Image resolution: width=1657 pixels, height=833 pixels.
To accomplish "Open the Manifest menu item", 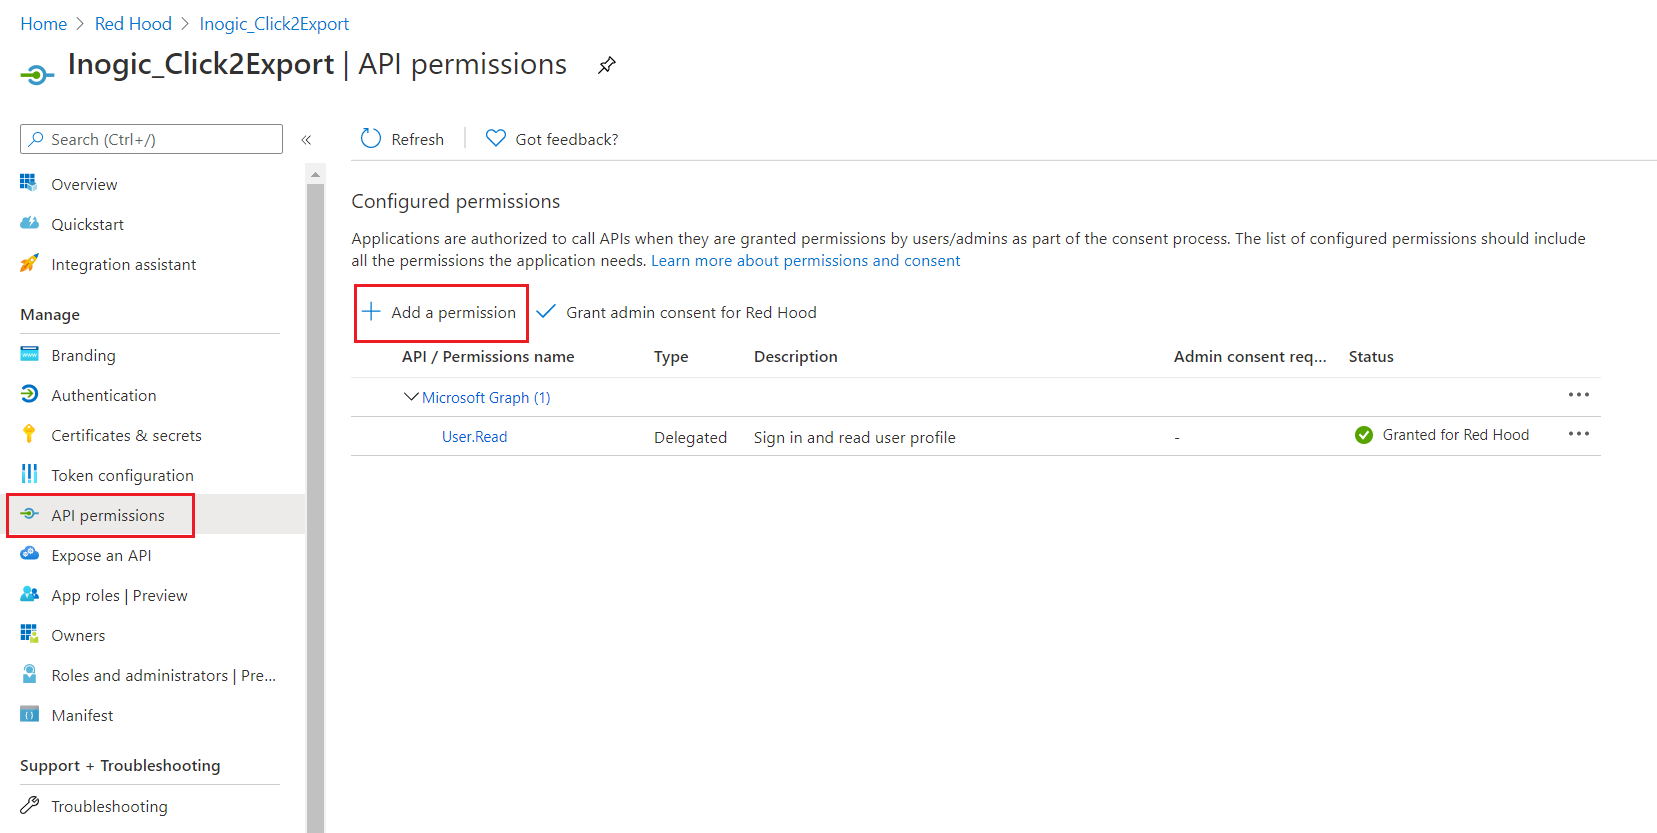I will click(82, 715).
